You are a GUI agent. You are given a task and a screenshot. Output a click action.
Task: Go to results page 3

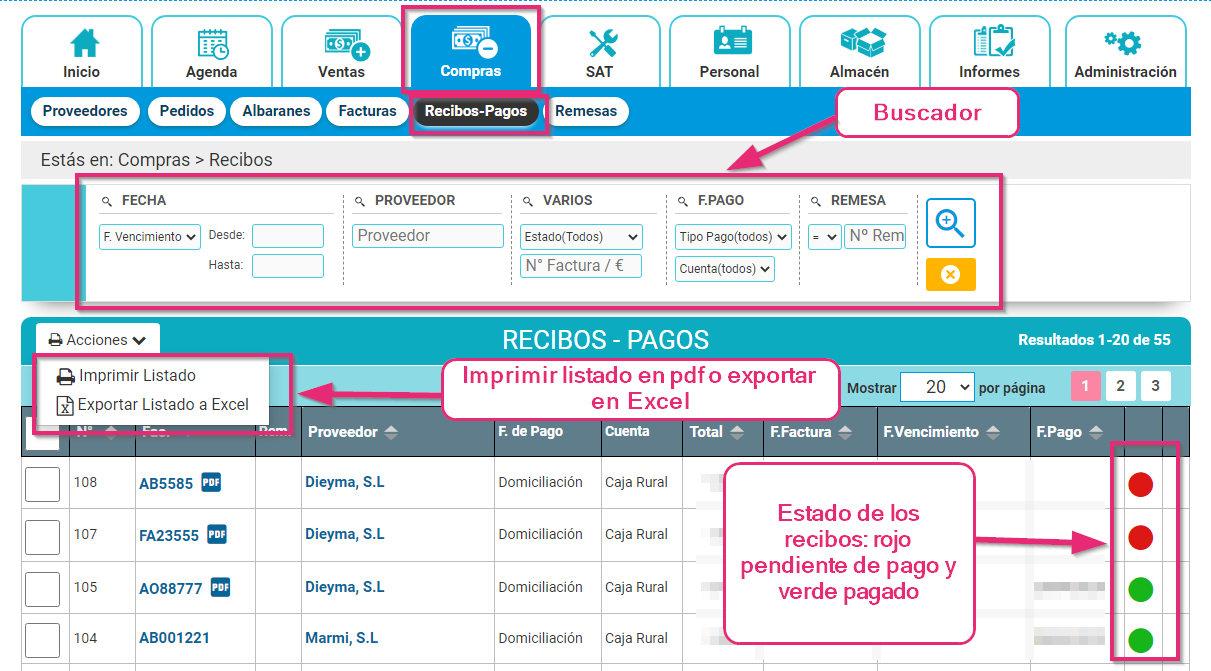click(x=1155, y=385)
